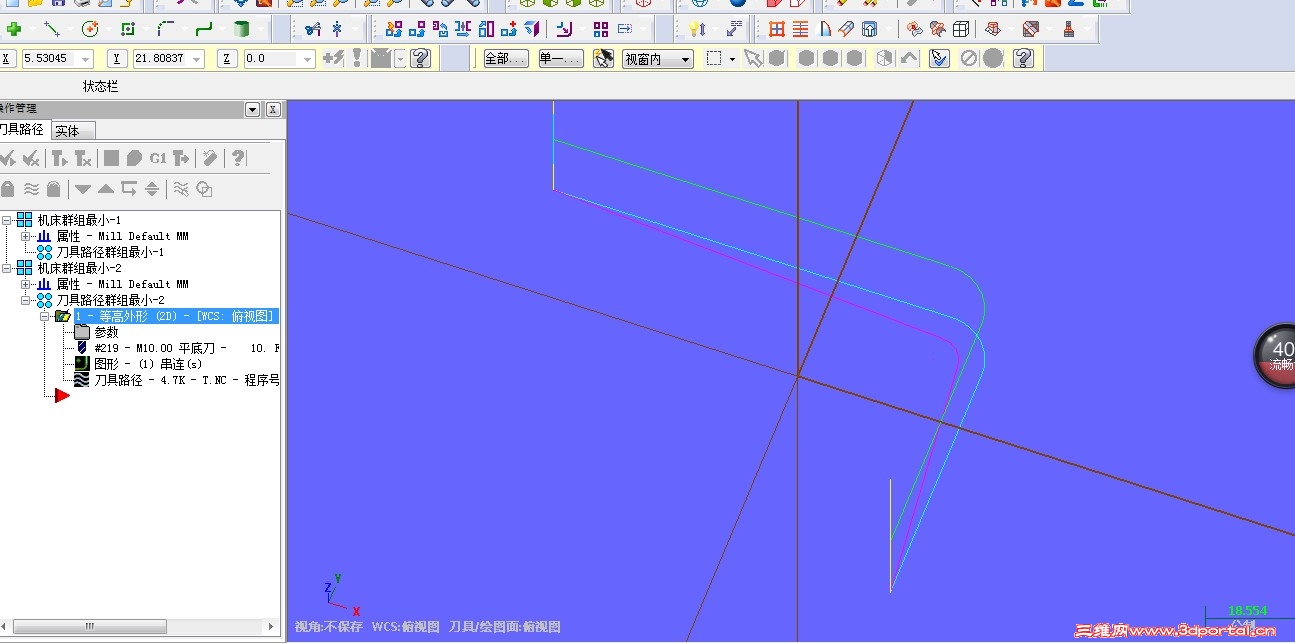This screenshot has width=1295, height=644.
Task: Click the X coordinate label button
Action: [x=8, y=59]
